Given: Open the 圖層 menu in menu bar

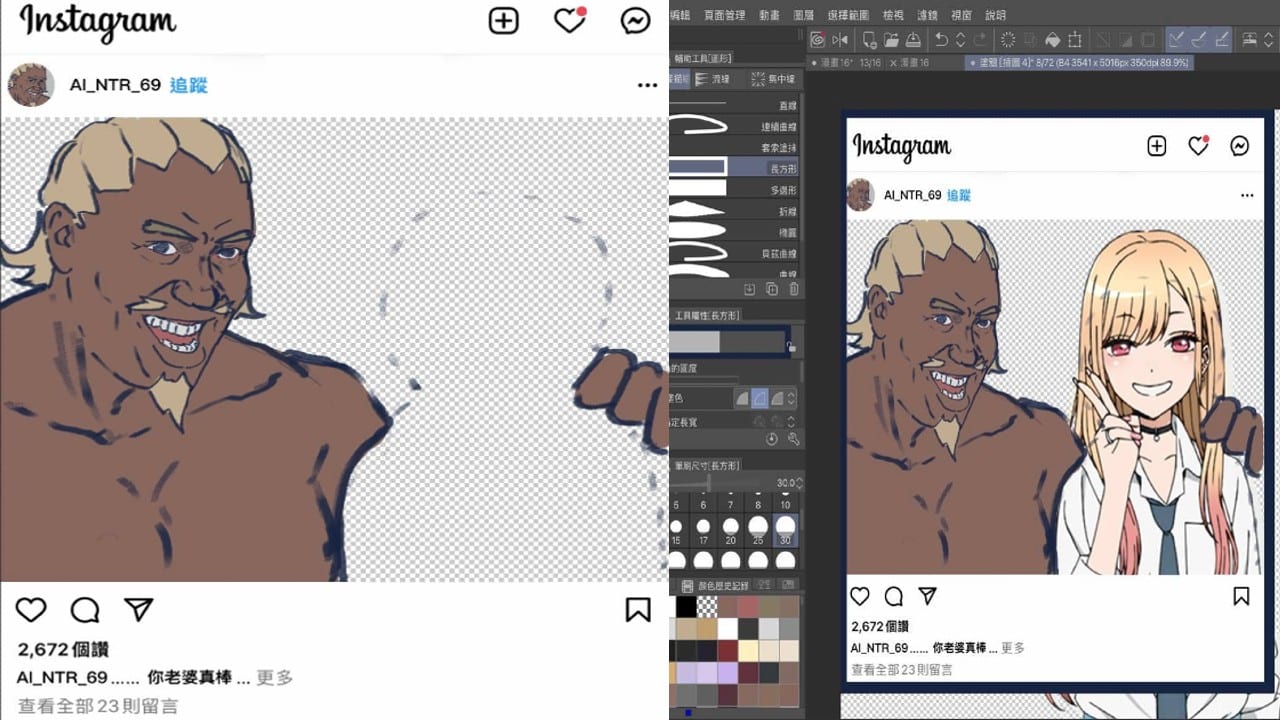Looking at the screenshot, I should tap(803, 15).
